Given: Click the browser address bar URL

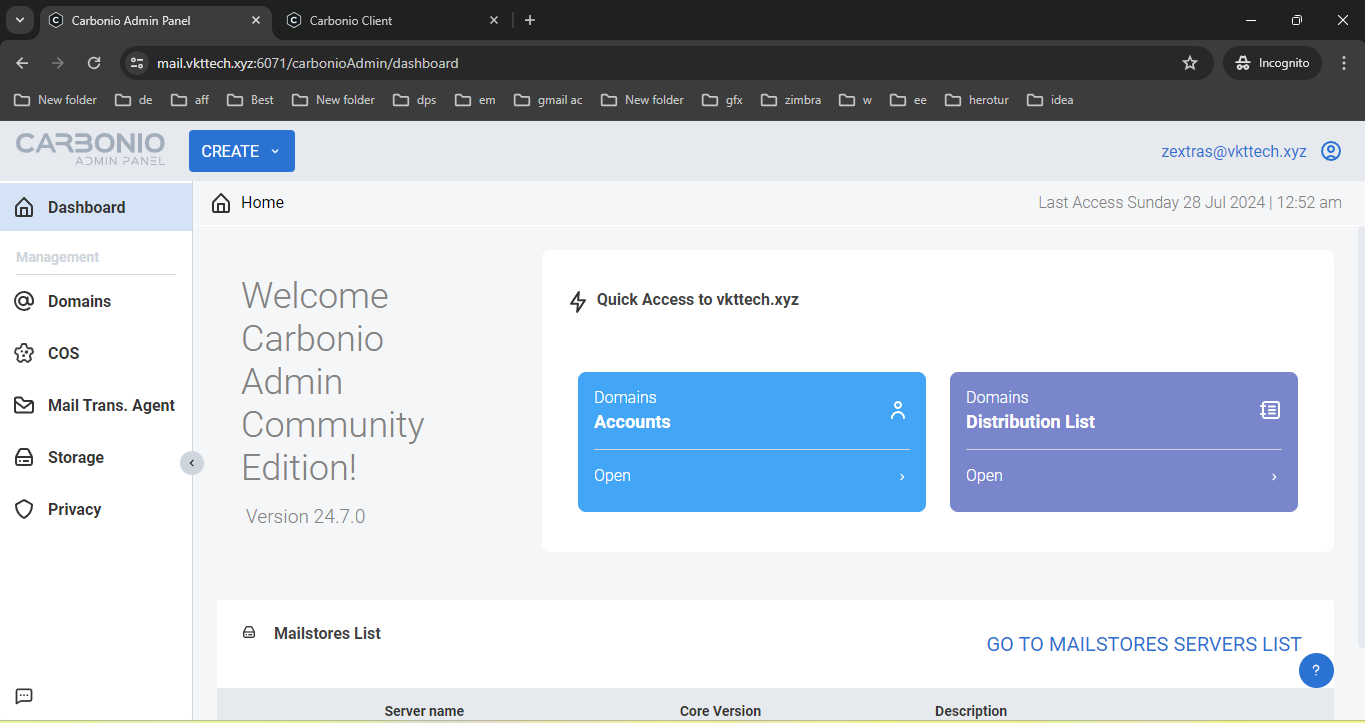Looking at the screenshot, I should pos(308,63).
